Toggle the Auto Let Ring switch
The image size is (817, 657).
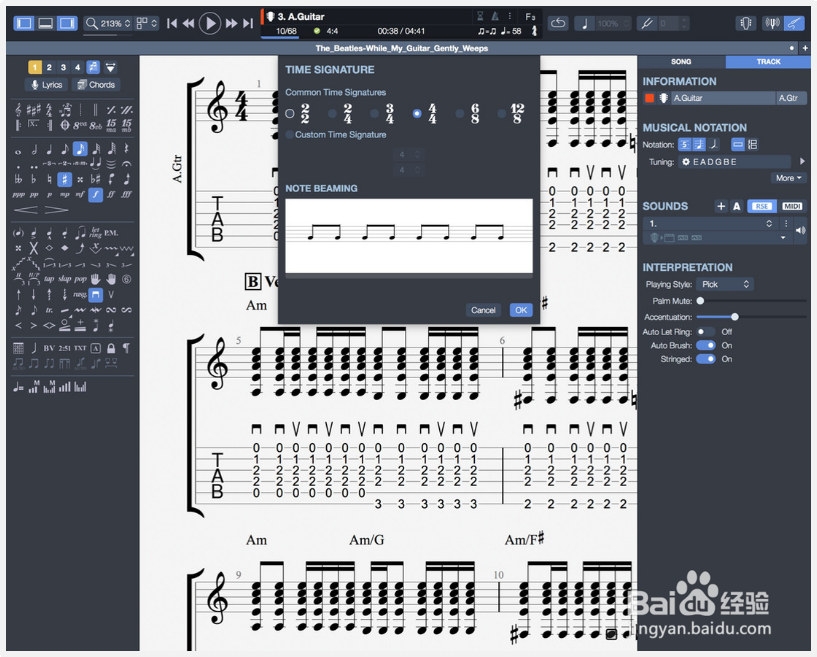[706, 331]
